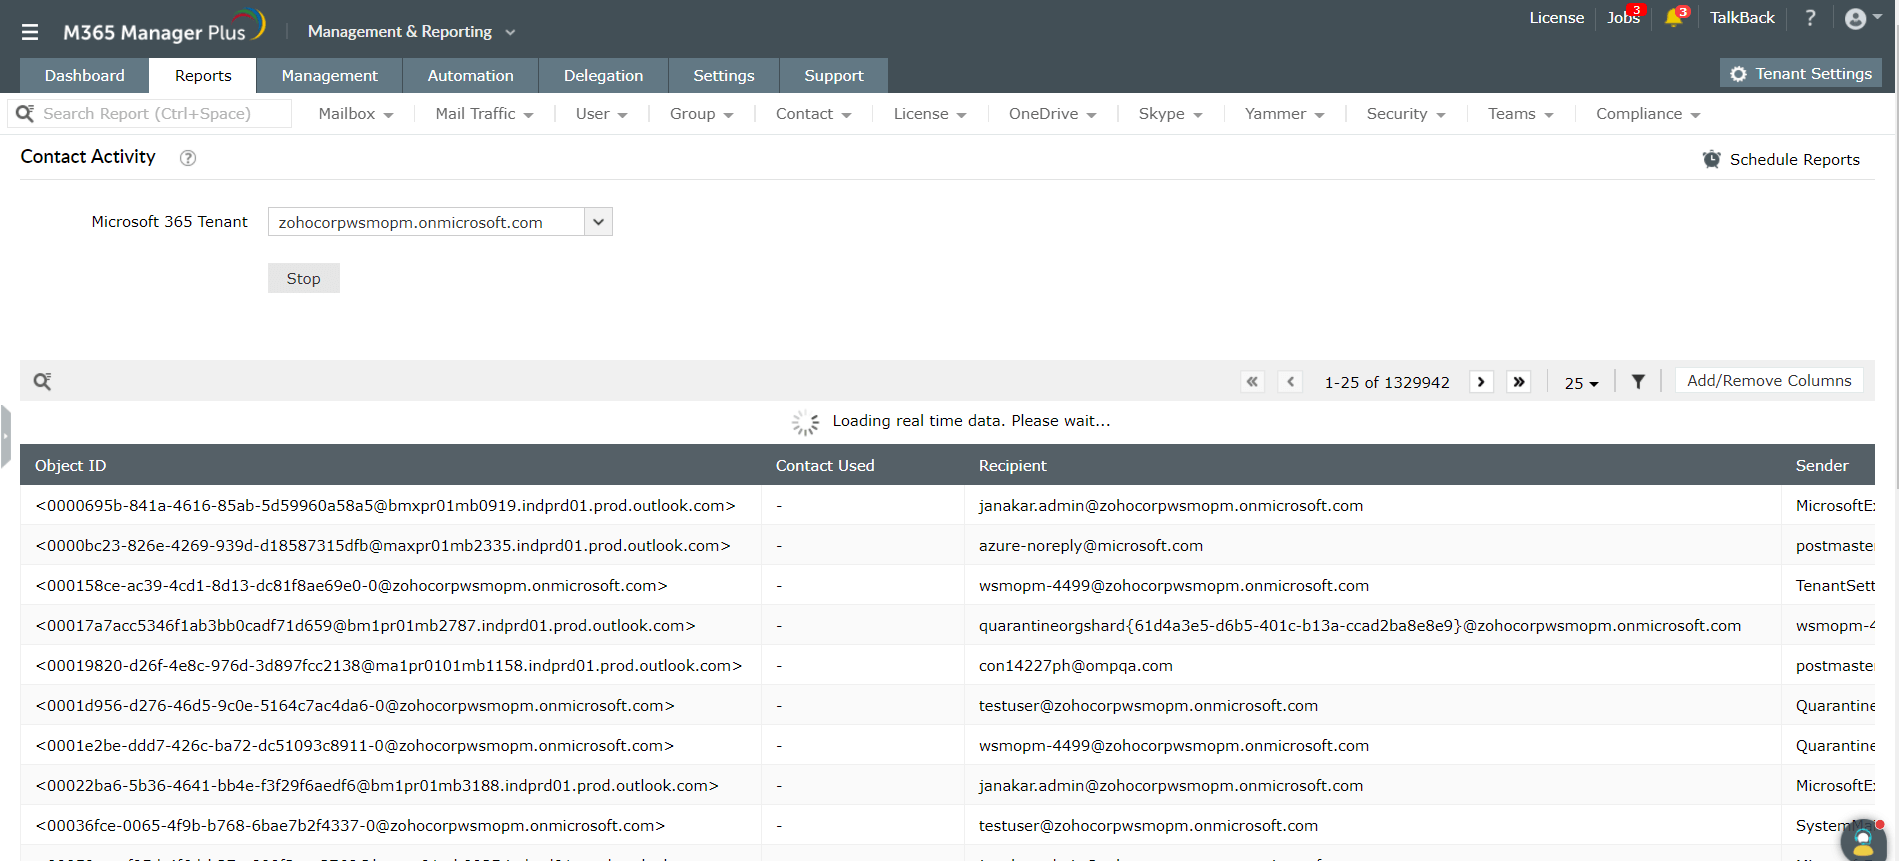Image resolution: width=1899 pixels, height=861 pixels.
Task: Expand the Mailbox reports dropdown
Action: pyautogui.click(x=356, y=114)
